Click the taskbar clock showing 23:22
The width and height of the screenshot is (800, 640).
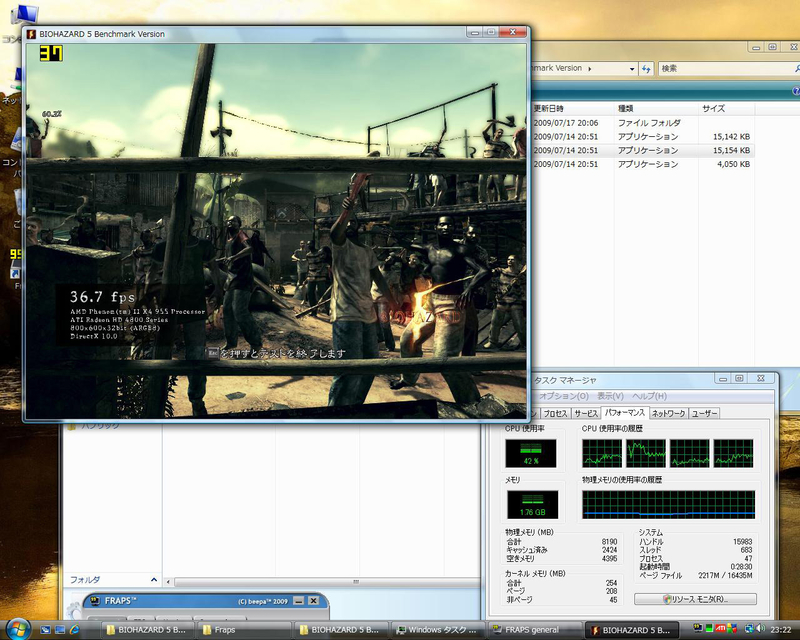(781, 629)
